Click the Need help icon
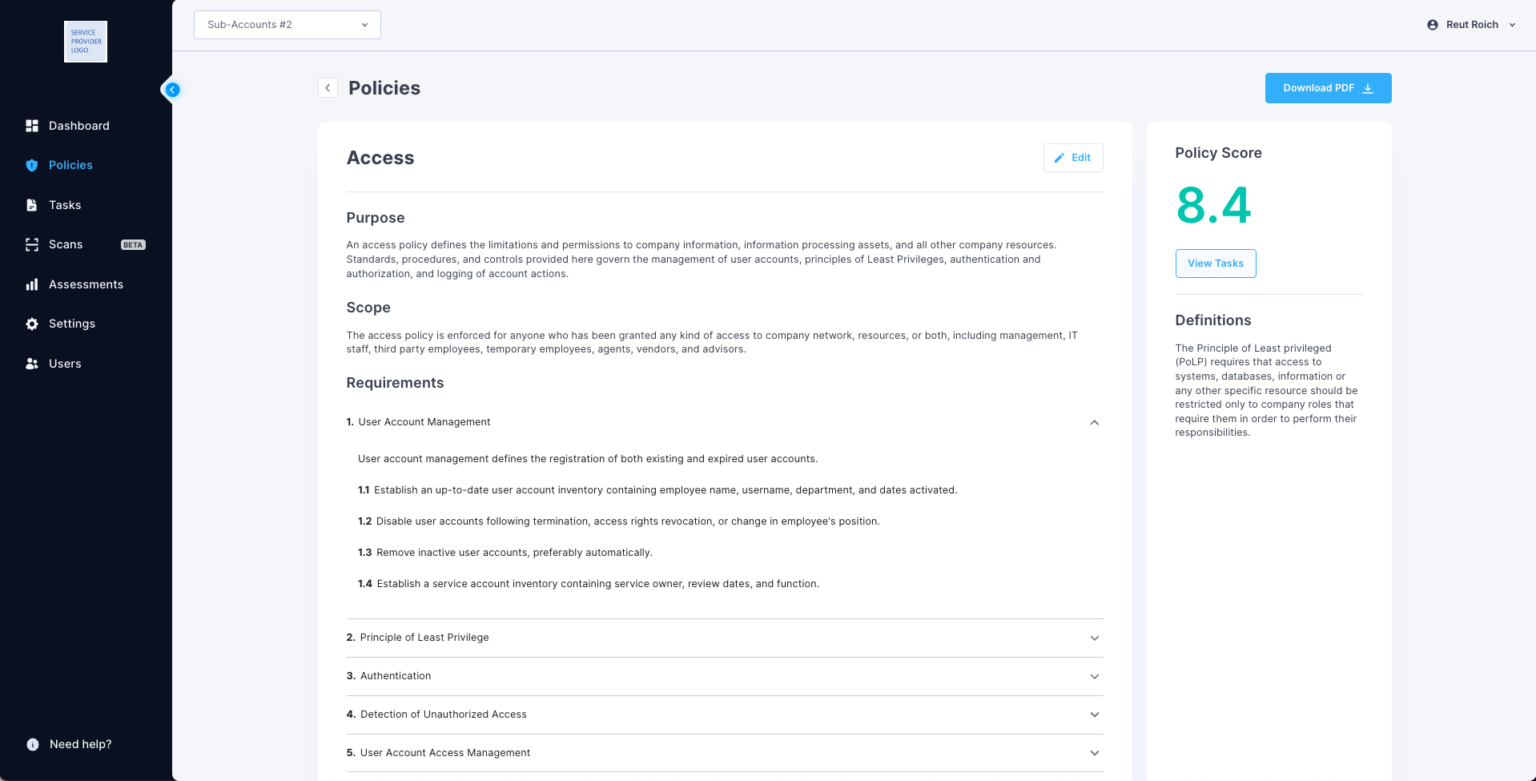 click(32, 744)
